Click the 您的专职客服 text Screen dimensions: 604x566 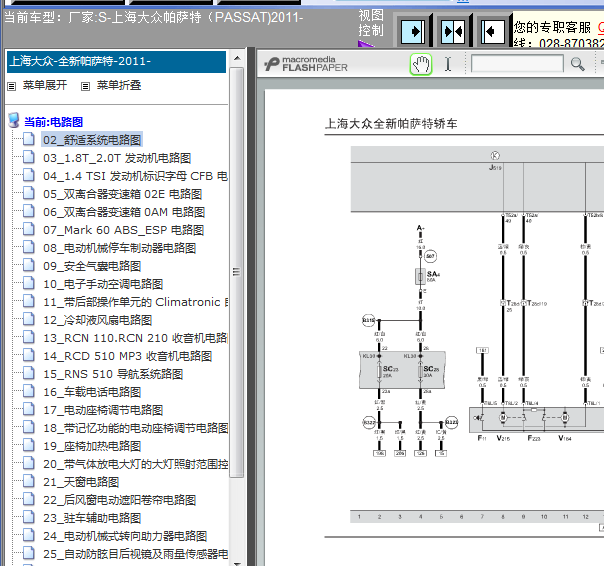tap(552, 27)
